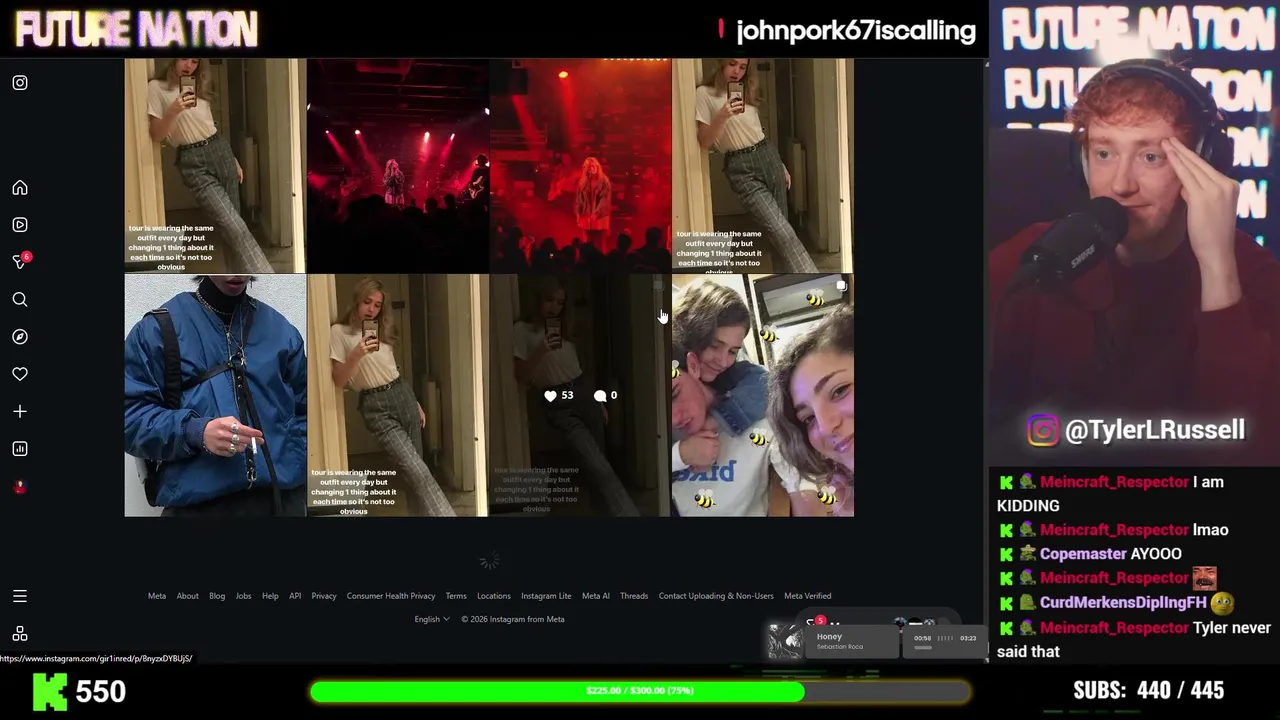The width and height of the screenshot is (1280, 720).
Task: Open mirror selfie post above the bee selfie
Action: 763,165
